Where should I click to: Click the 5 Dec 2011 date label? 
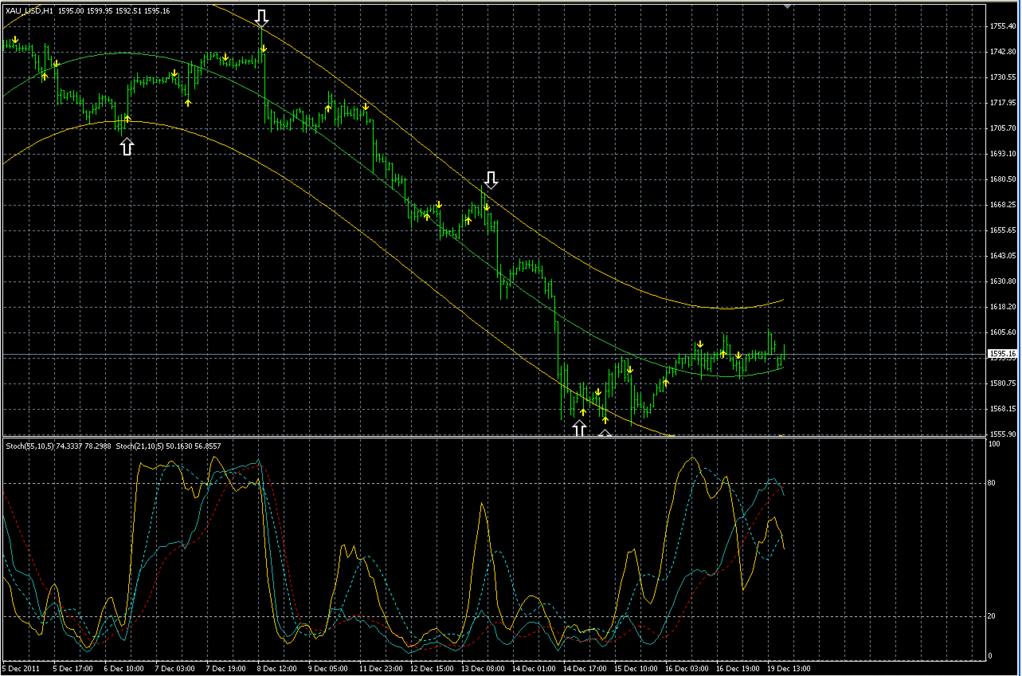pos(22,669)
